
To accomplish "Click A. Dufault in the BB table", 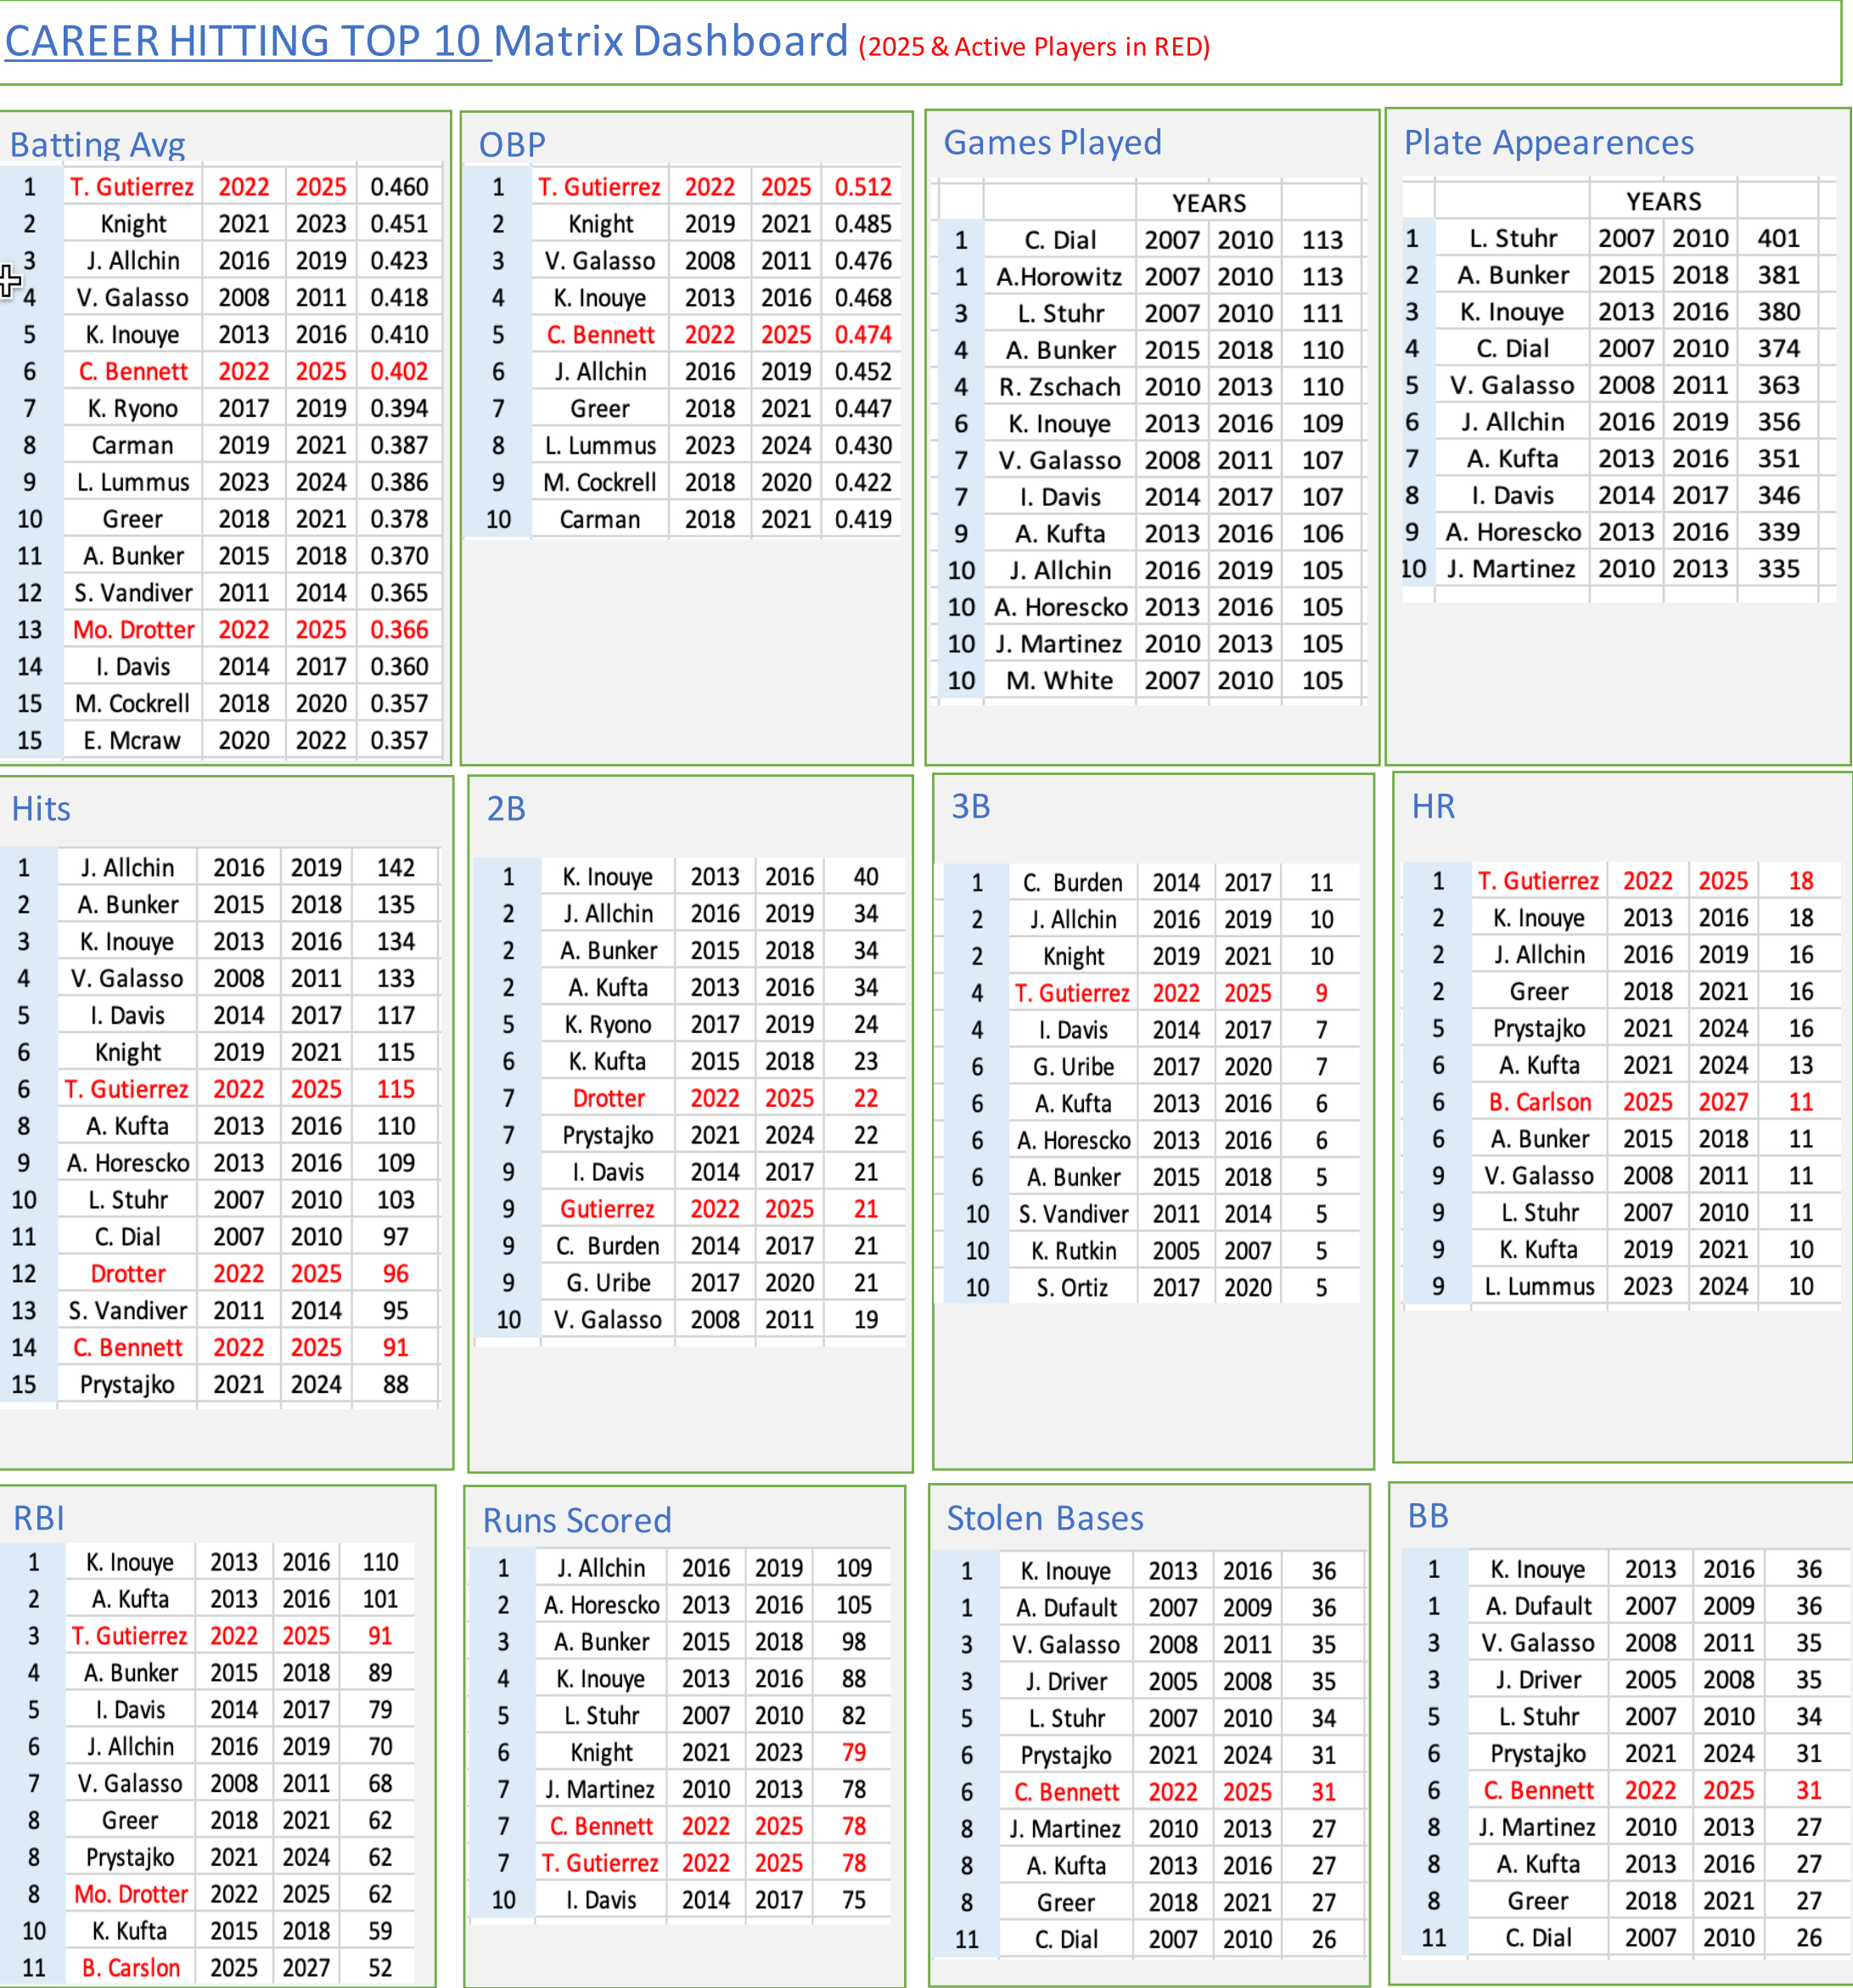I will click(x=1537, y=1606).
